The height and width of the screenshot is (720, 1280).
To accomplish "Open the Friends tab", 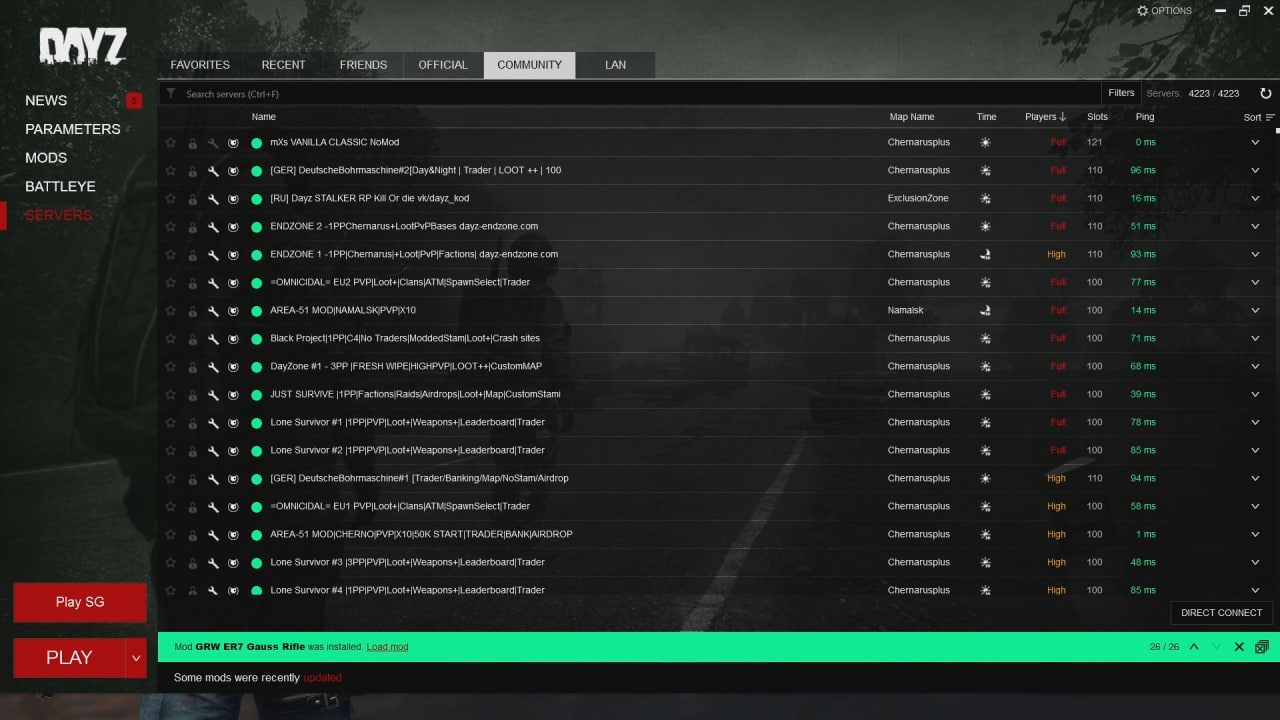I will tap(363, 65).
